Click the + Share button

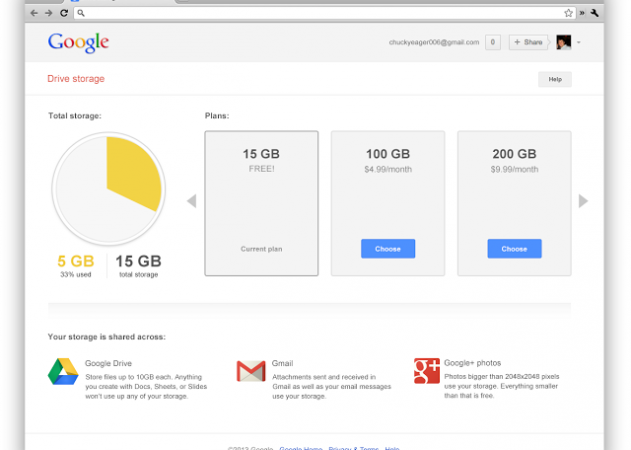(x=528, y=42)
